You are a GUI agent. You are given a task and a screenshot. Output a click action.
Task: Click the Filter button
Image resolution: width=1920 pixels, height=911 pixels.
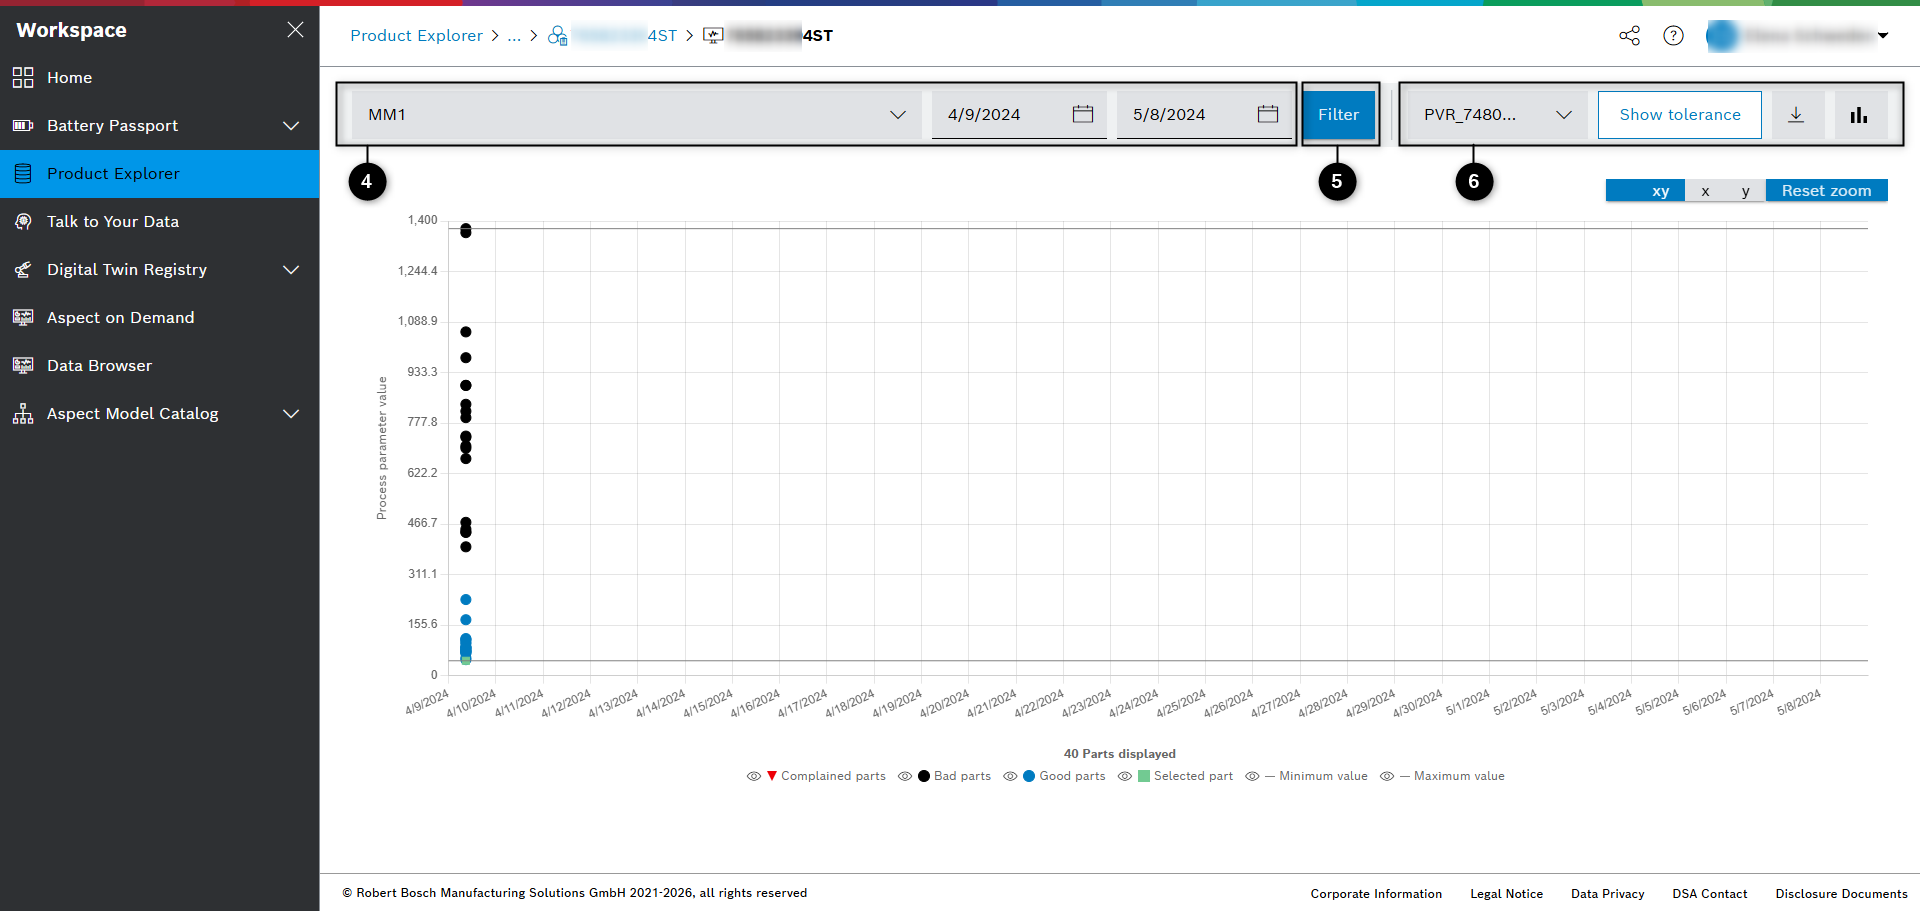click(1338, 115)
